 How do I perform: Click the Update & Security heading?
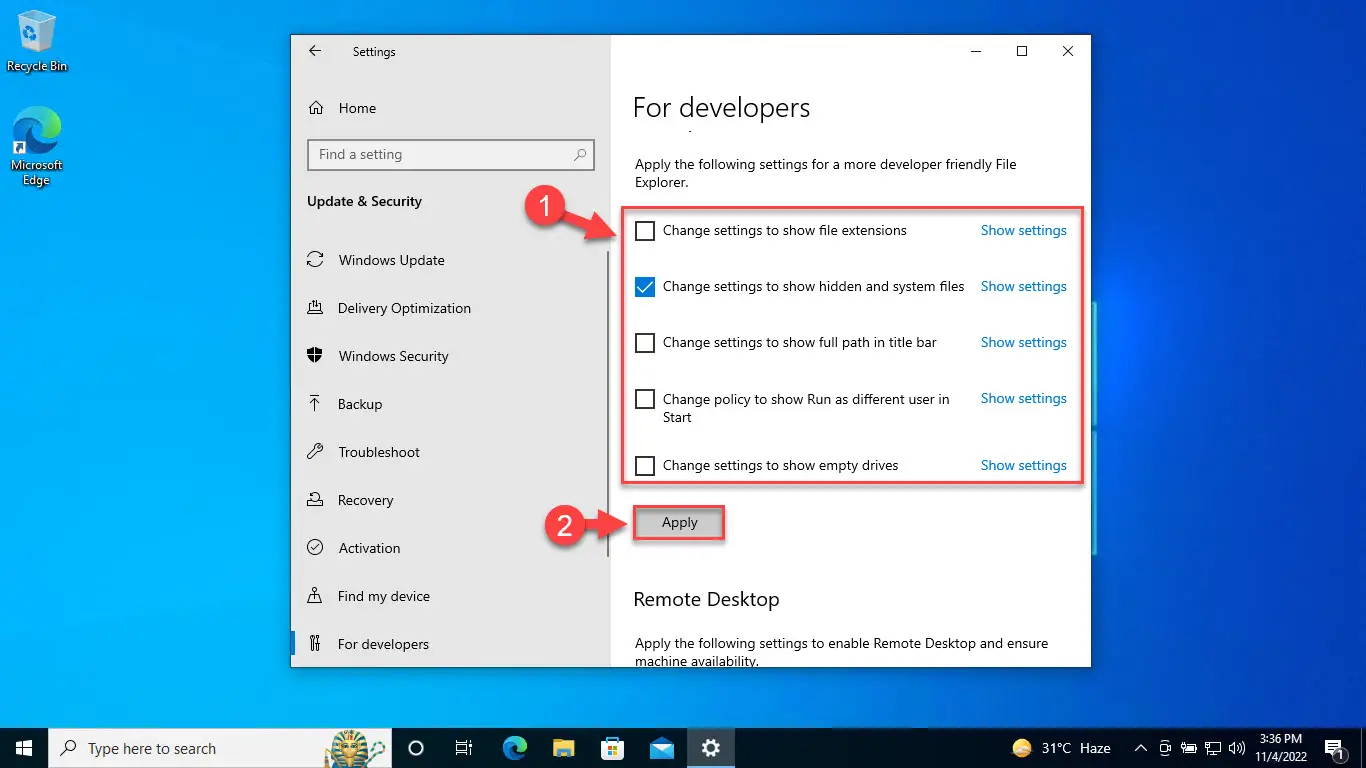click(x=364, y=201)
